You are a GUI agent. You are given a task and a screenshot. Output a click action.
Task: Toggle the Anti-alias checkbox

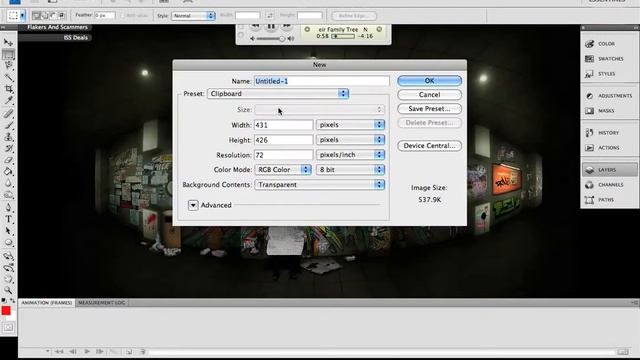123,16
